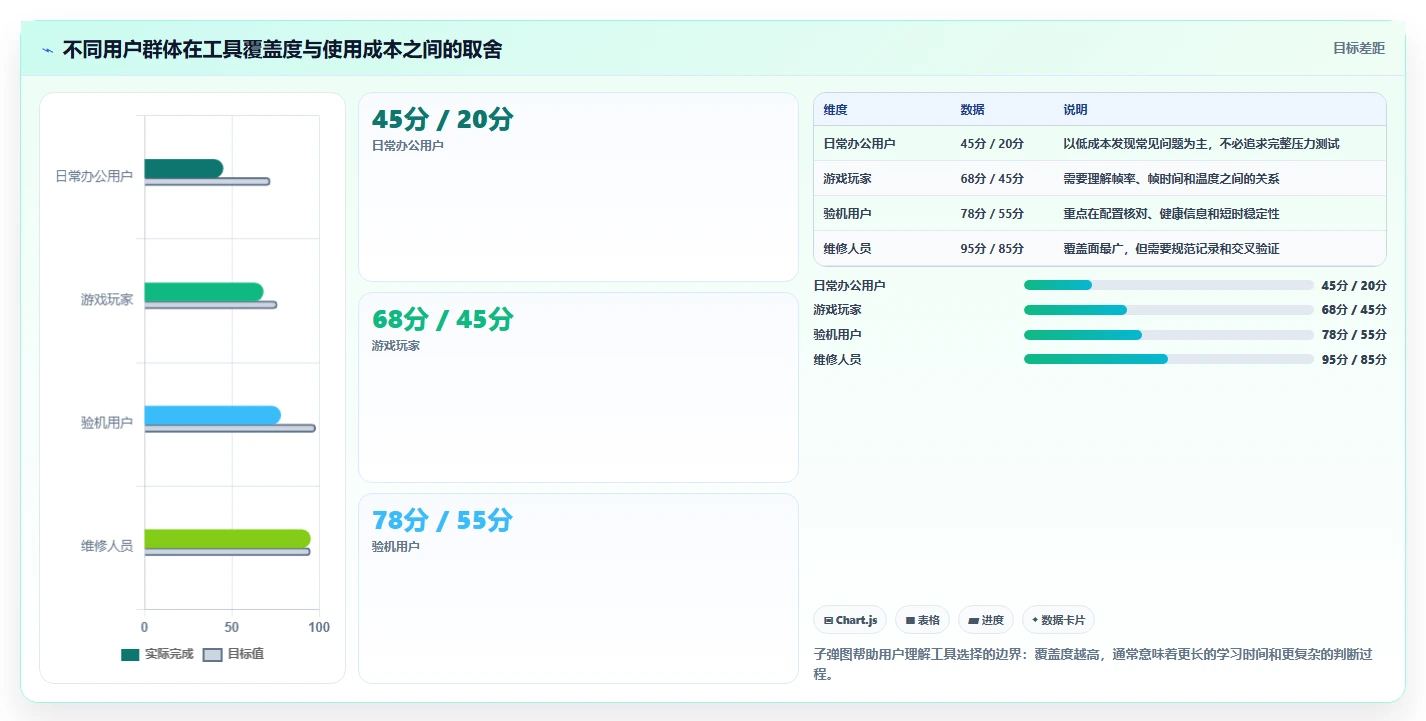The height and width of the screenshot is (721, 1426).
Task: Click the 游戏玩家 progress row label
Action: [838, 310]
